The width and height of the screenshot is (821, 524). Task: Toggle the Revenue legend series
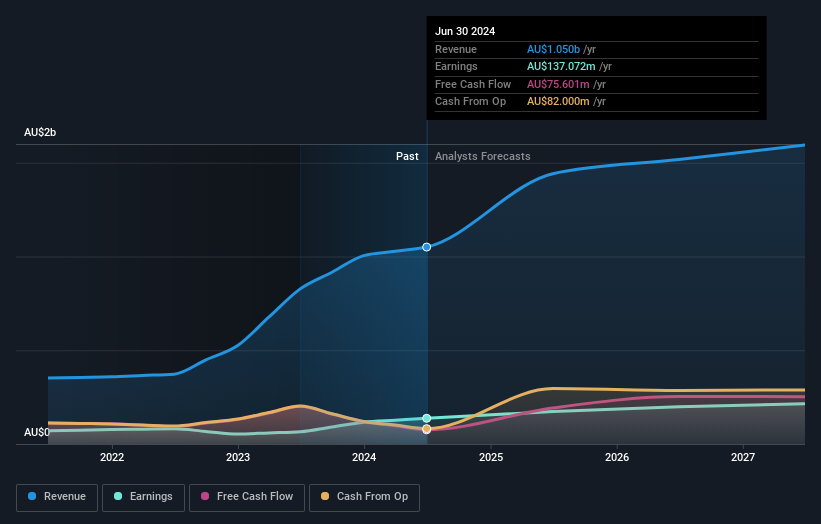coord(57,497)
